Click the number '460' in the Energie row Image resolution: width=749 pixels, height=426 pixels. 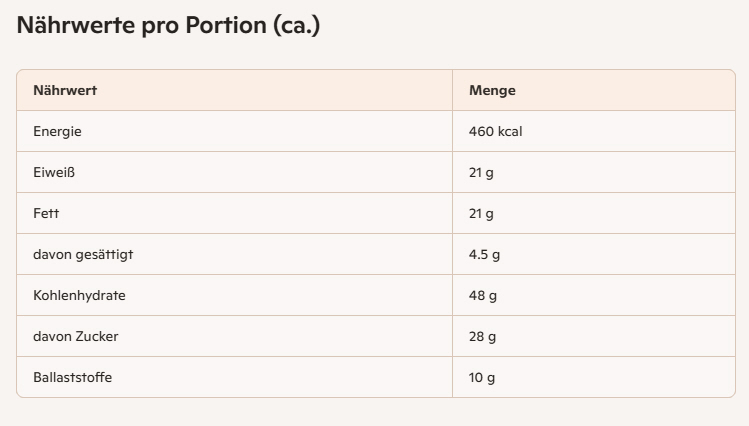tap(481, 132)
